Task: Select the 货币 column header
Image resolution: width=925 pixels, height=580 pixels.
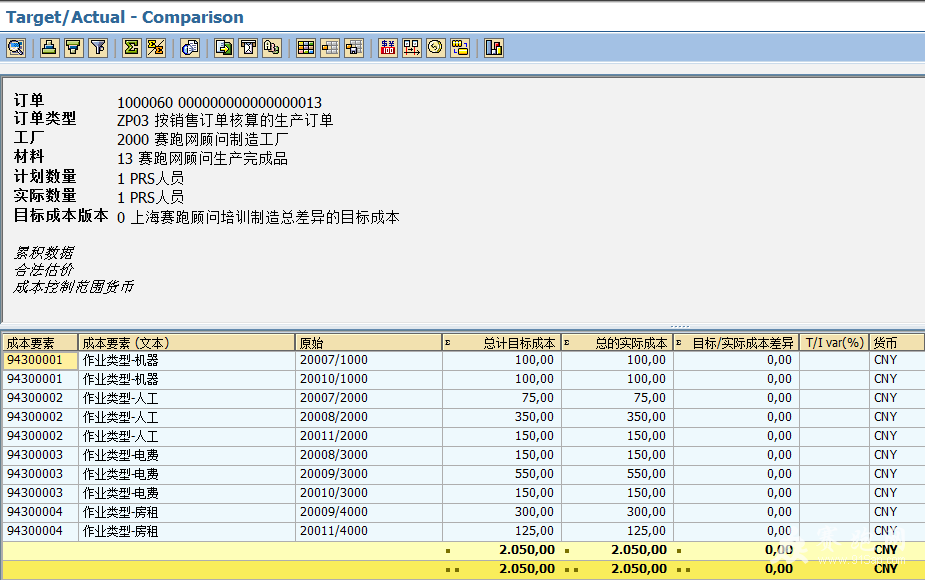Action: [897, 343]
